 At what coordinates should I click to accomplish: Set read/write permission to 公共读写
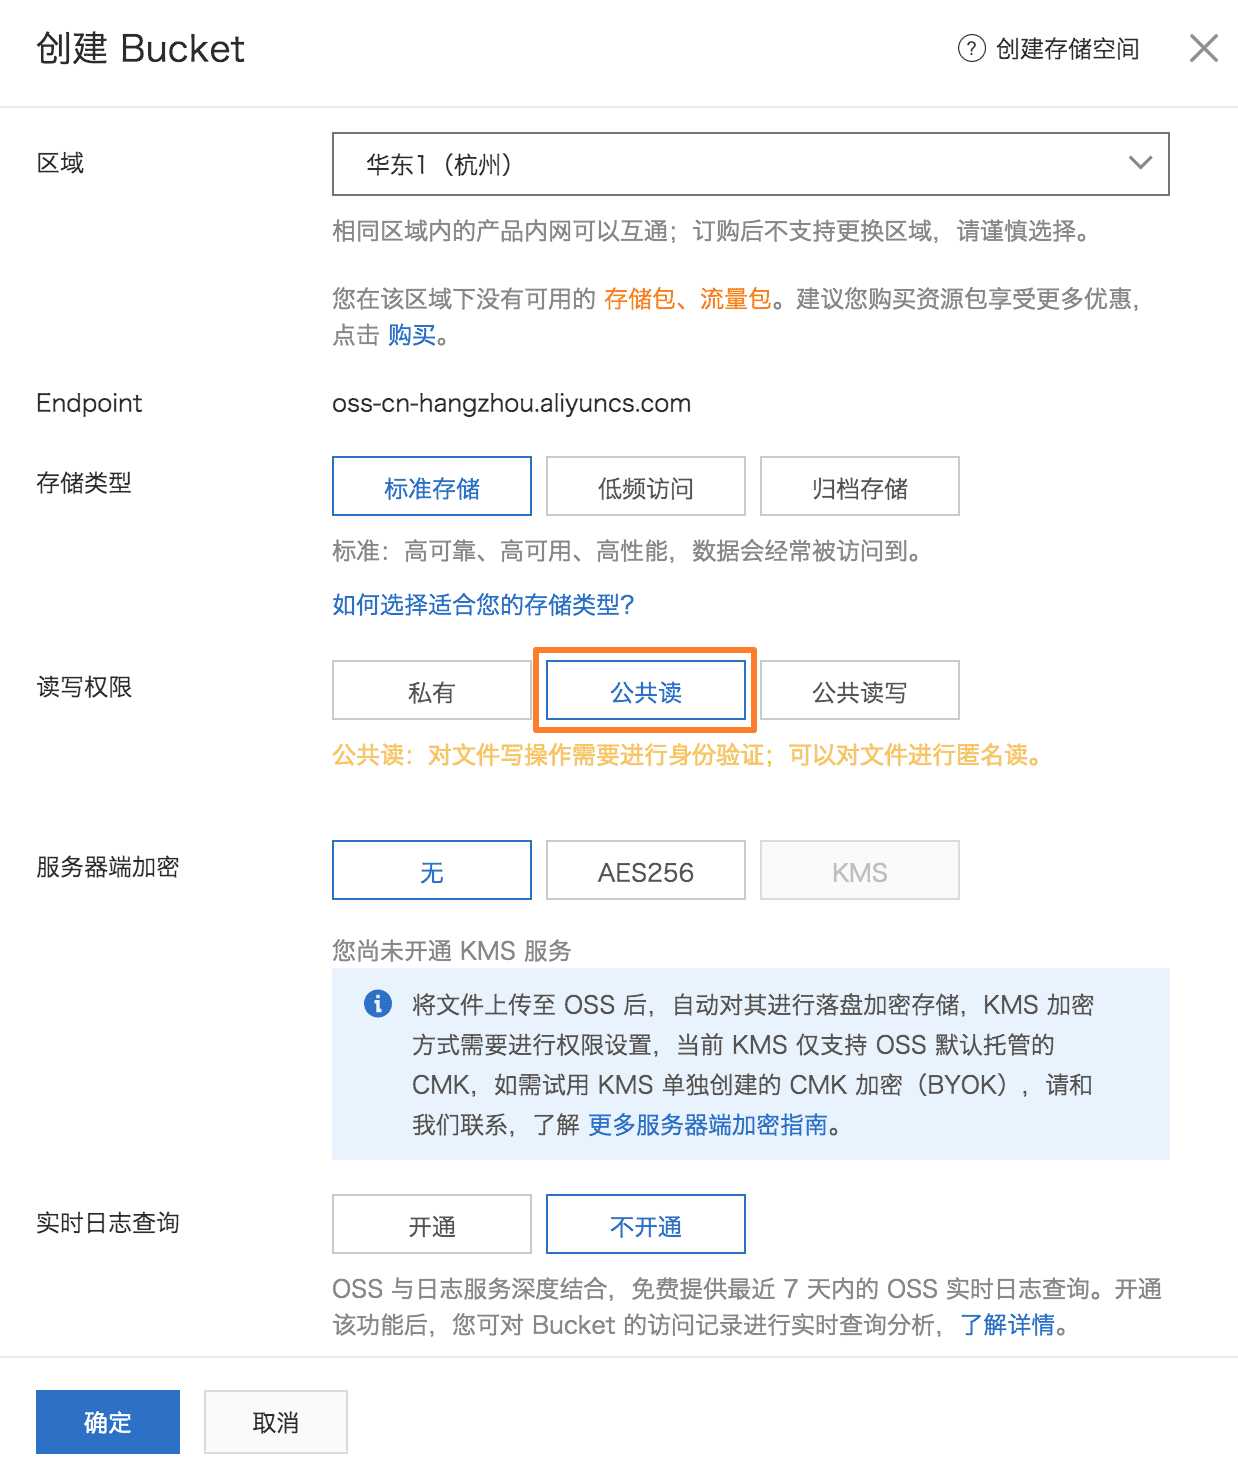[860, 691]
